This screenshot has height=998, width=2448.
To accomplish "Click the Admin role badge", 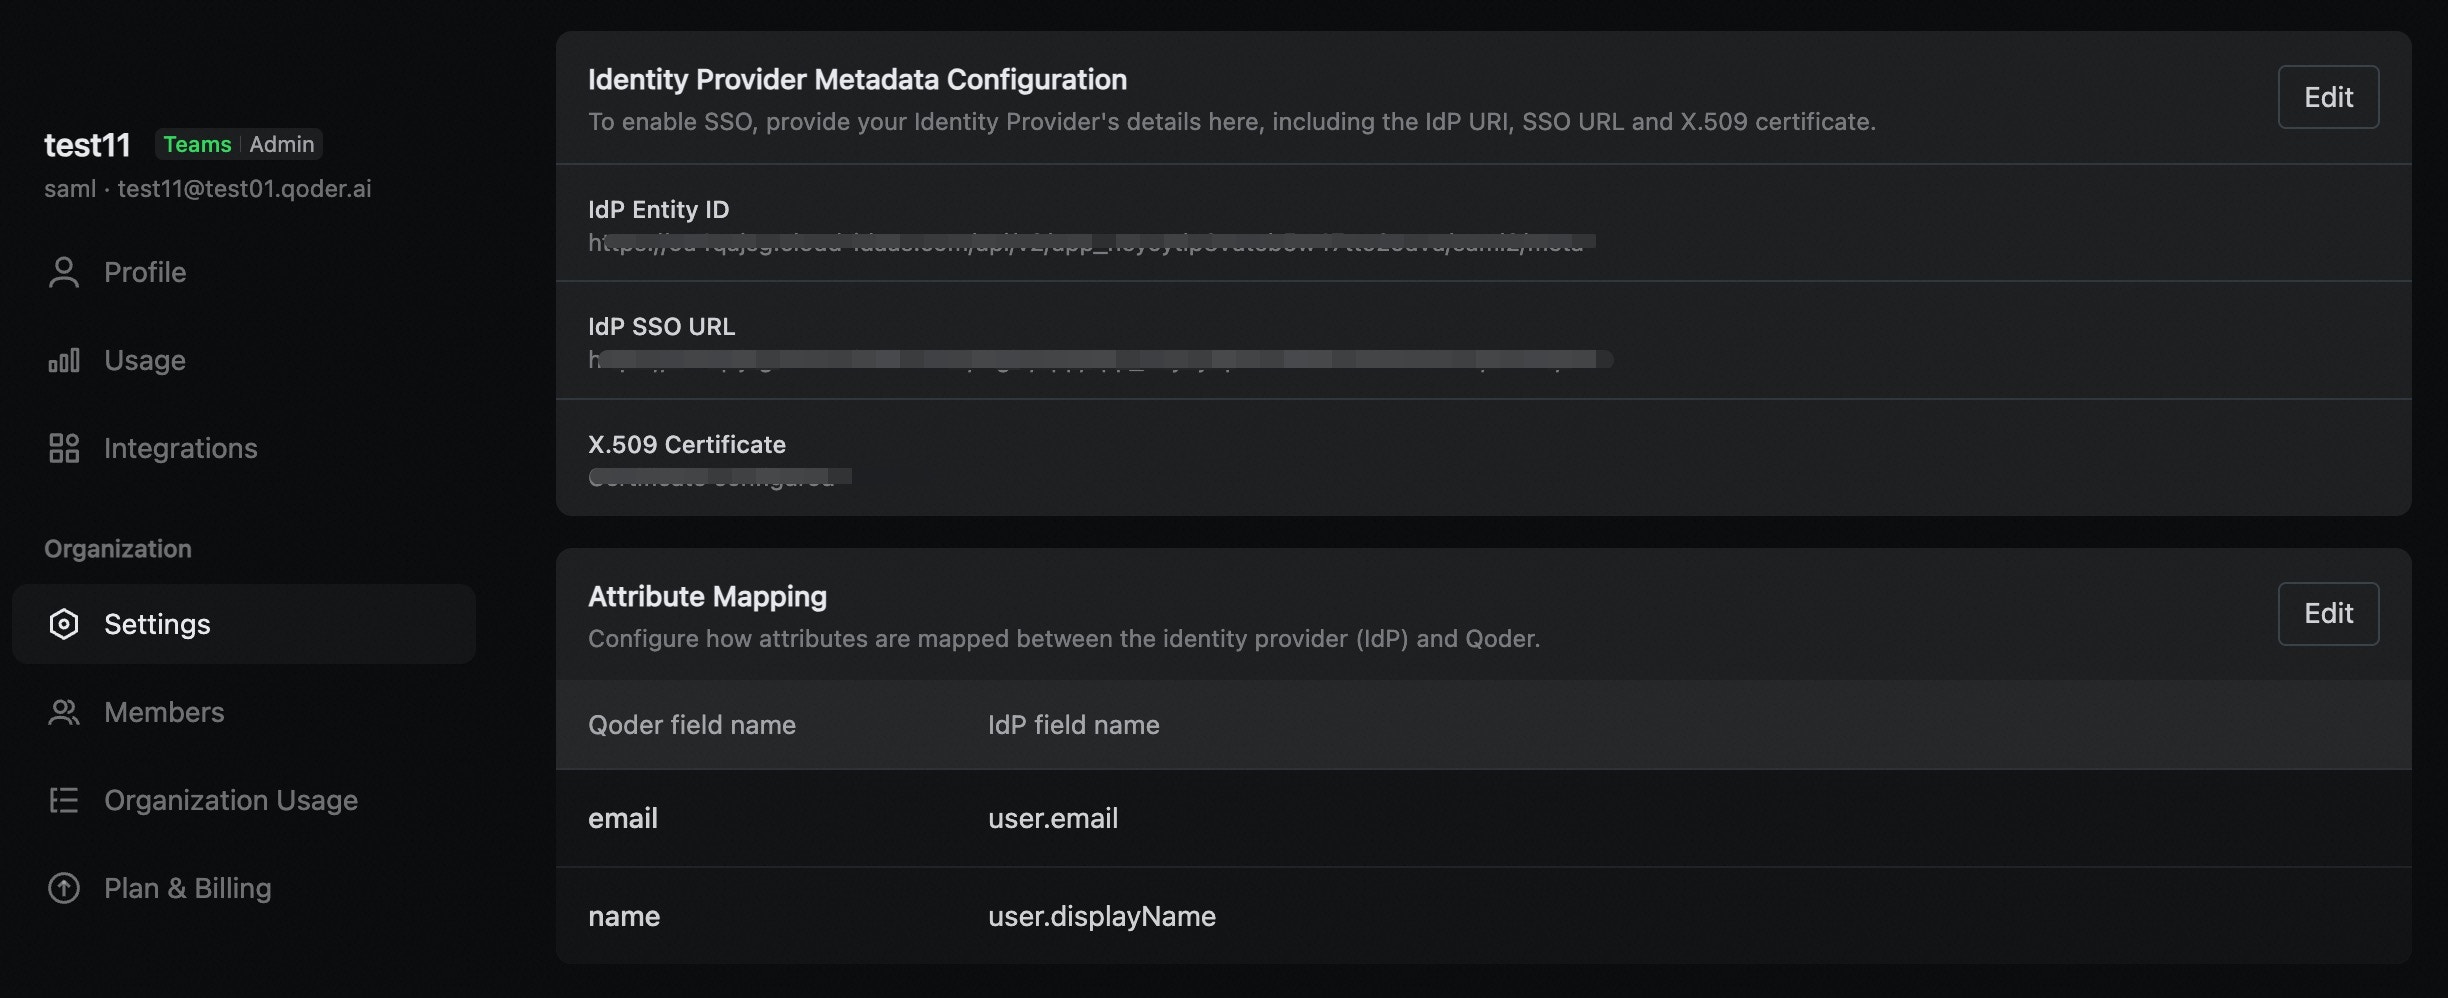I will click(x=282, y=144).
